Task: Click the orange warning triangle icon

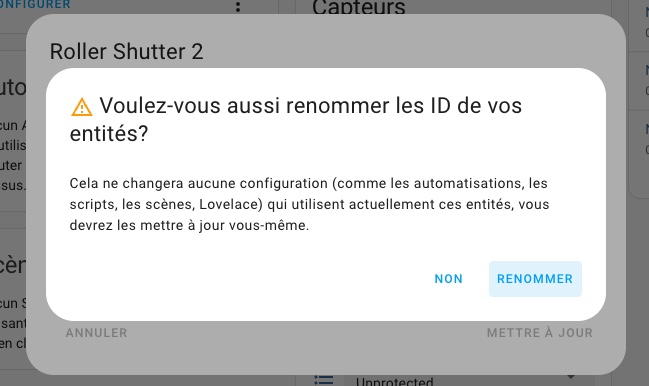Action: (82, 107)
